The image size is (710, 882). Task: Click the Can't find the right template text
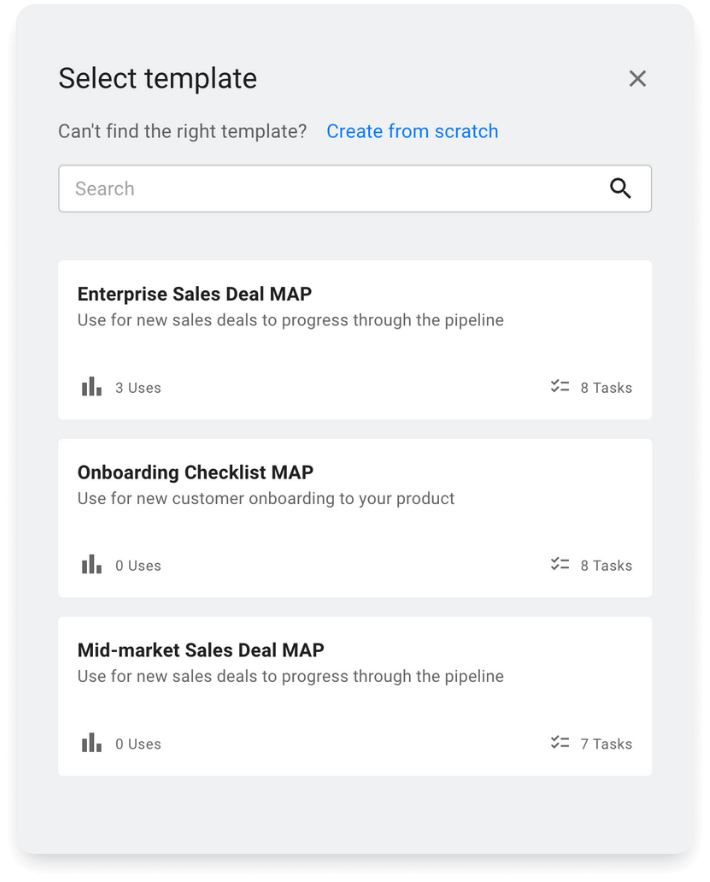182,131
